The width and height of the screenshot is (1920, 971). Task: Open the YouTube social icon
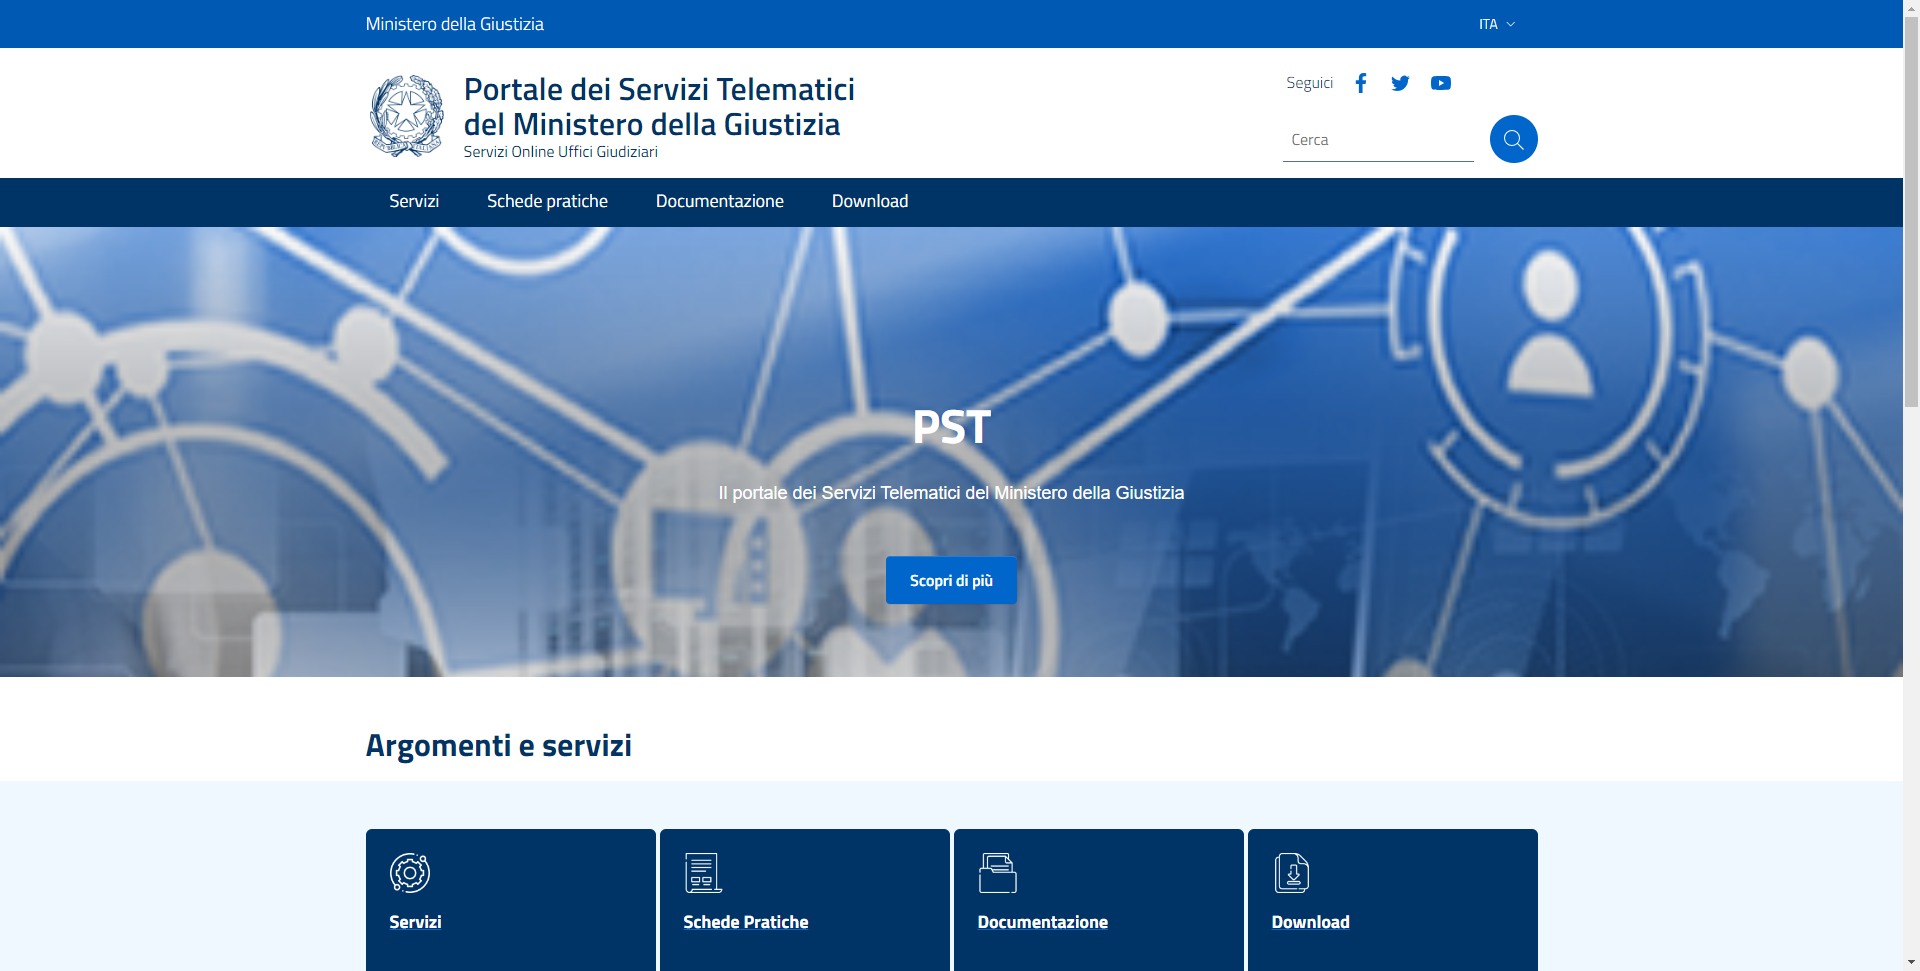tap(1440, 83)
